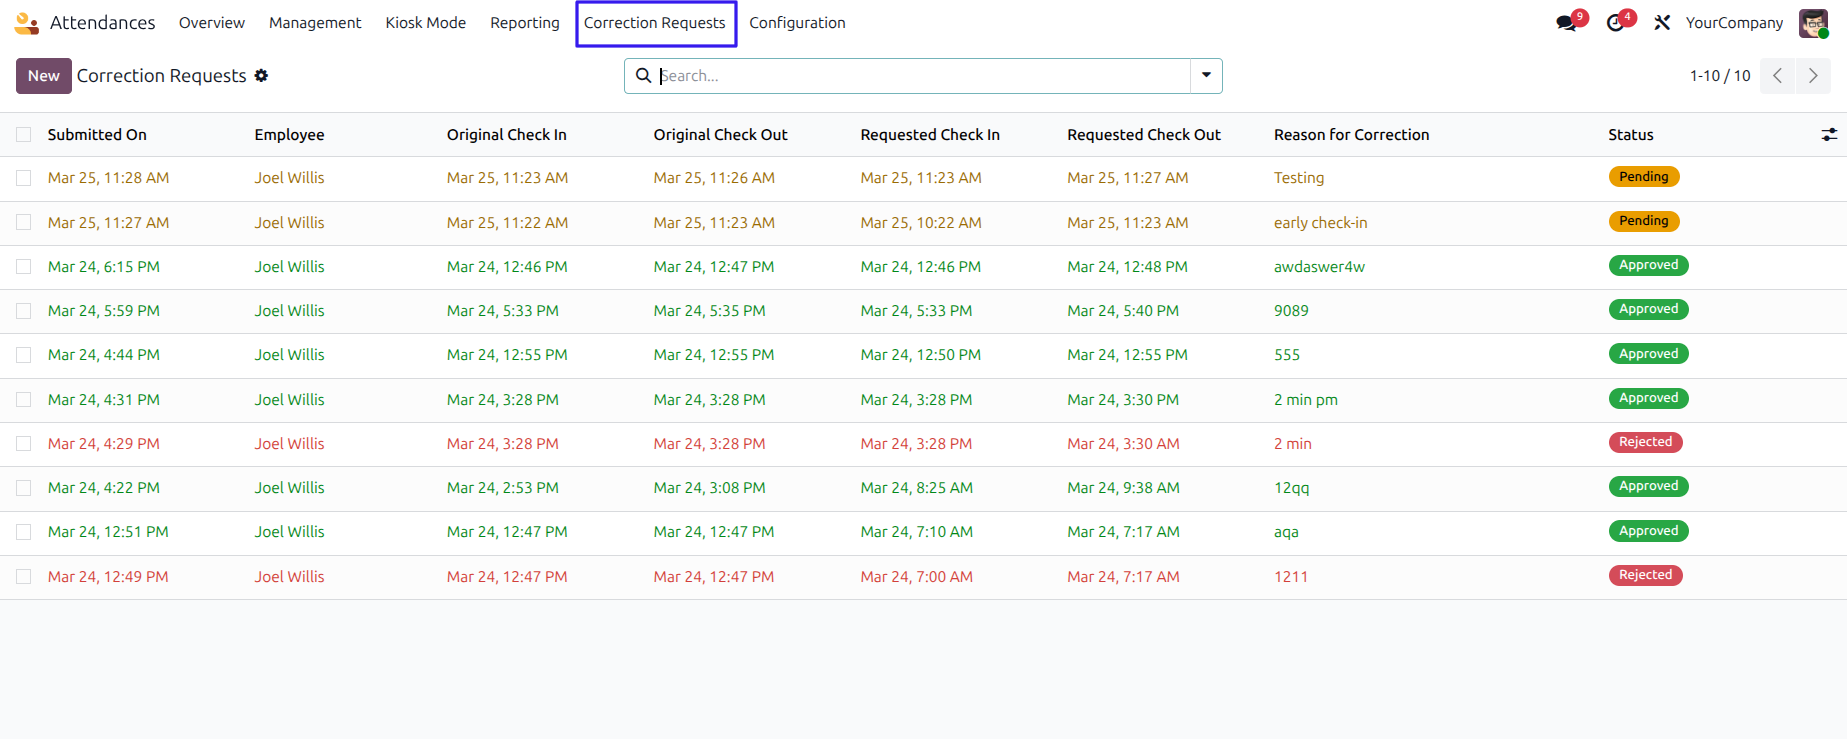Click requested check out 'Mar 24, 9:38 AM'
1847x739 pixels.
[1123, 488]
